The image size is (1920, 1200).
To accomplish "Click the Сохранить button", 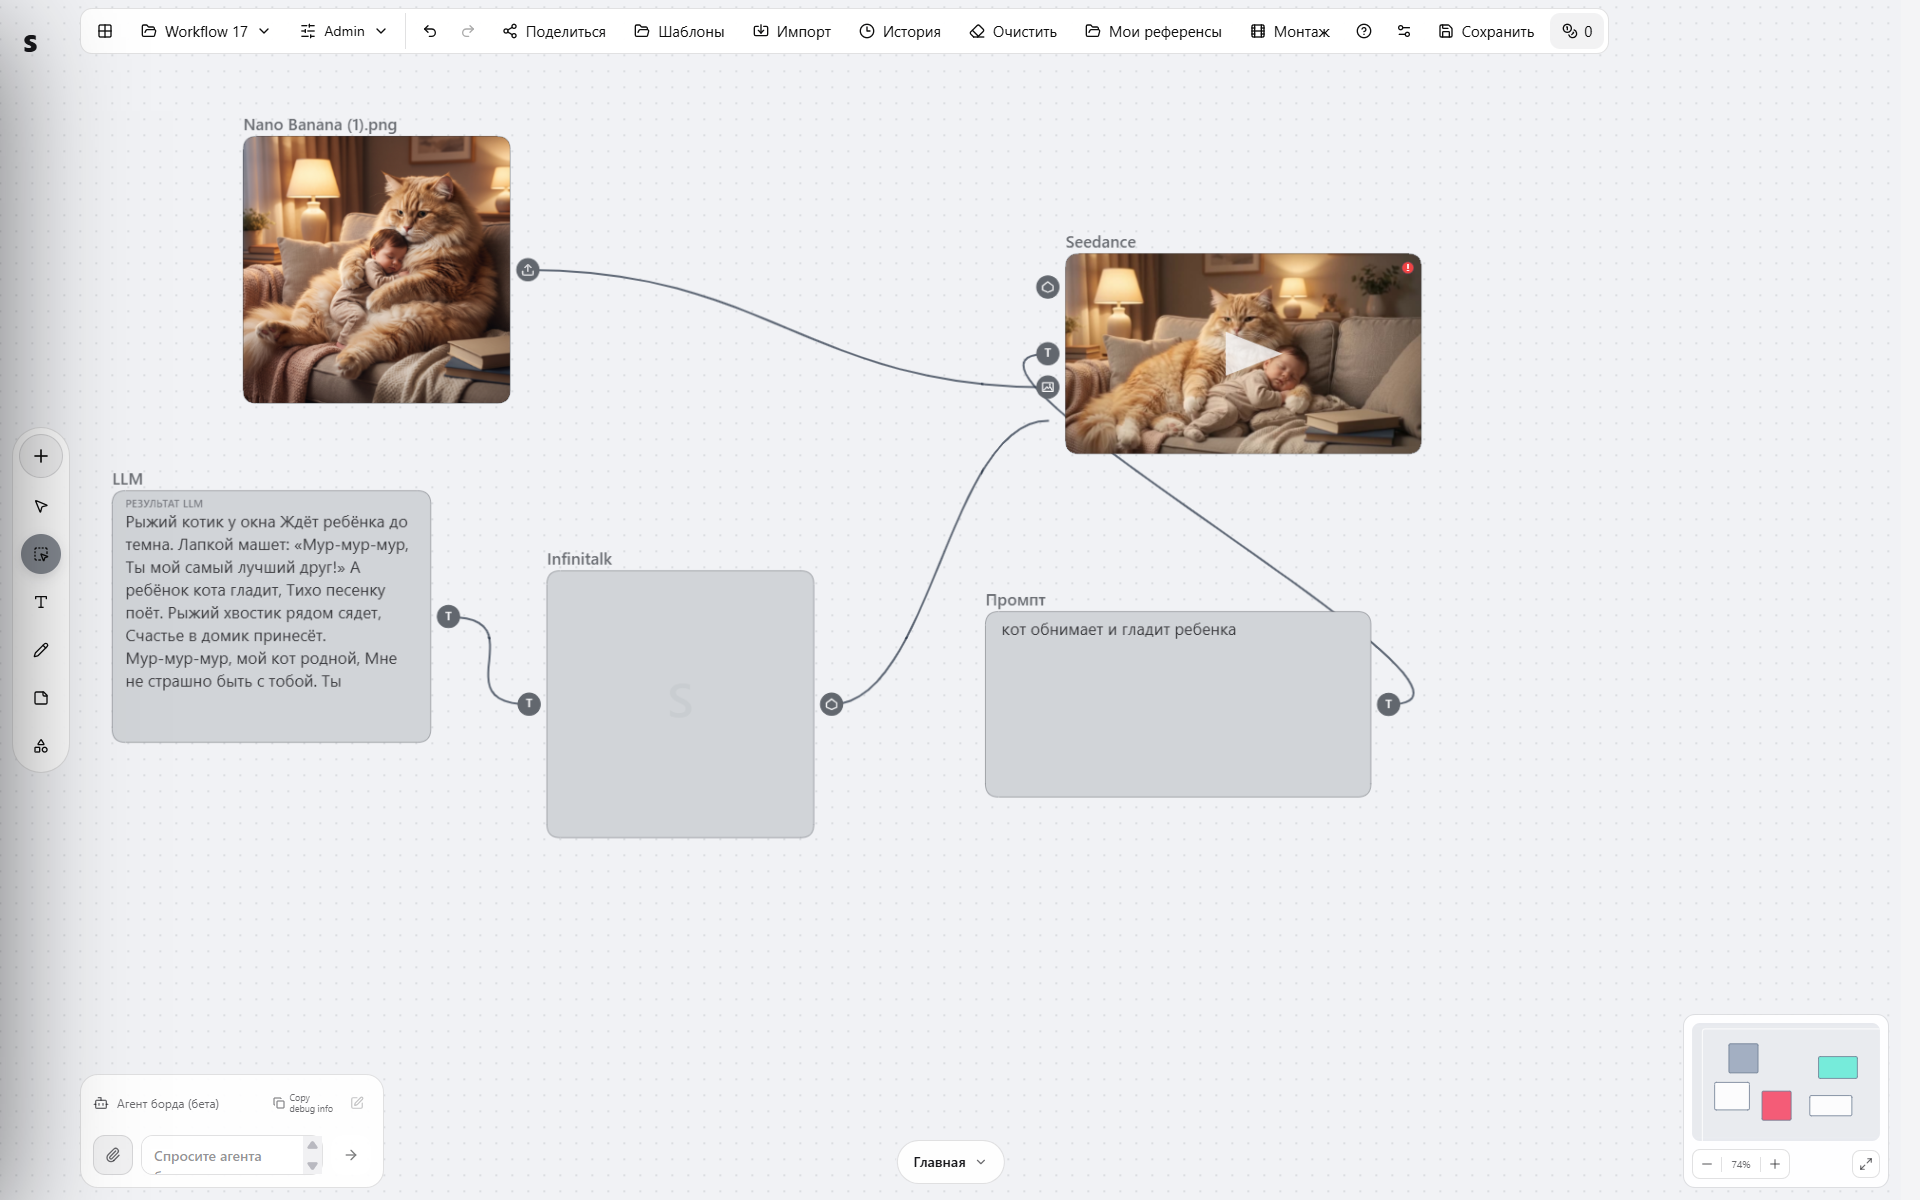I will pos(1486,31).
